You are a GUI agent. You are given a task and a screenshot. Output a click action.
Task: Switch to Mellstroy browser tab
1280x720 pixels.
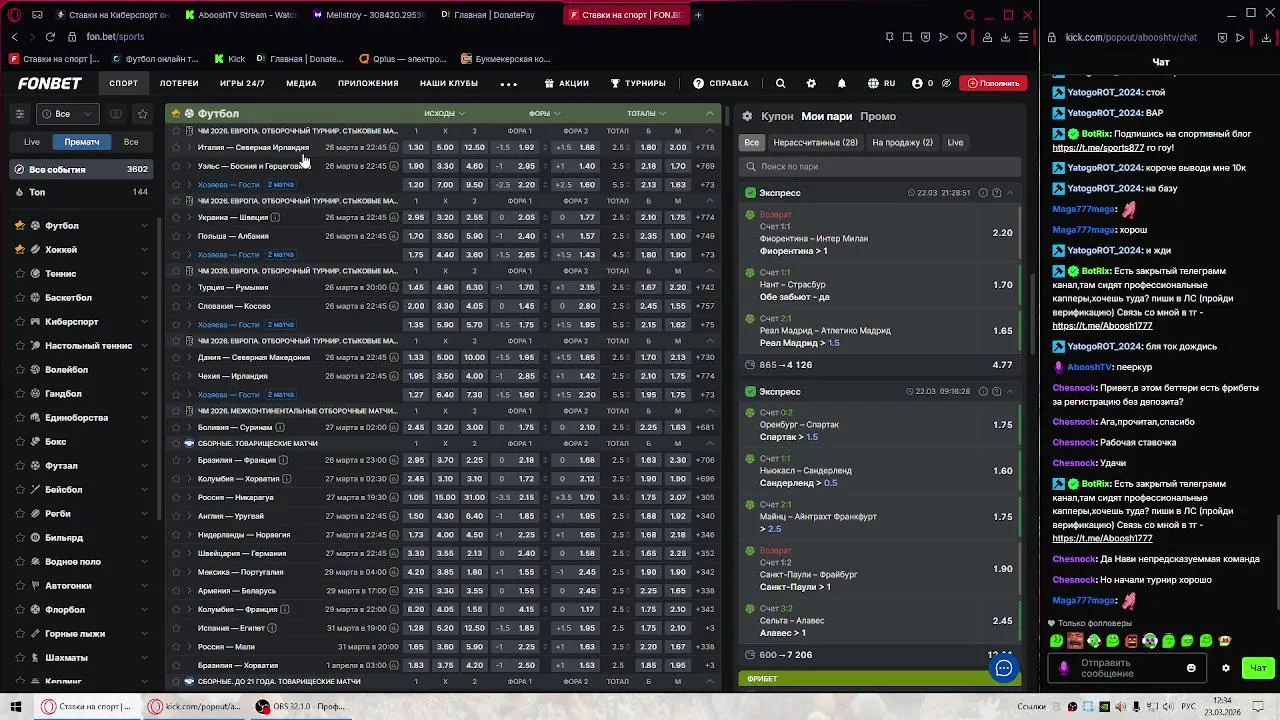[369, 15]
